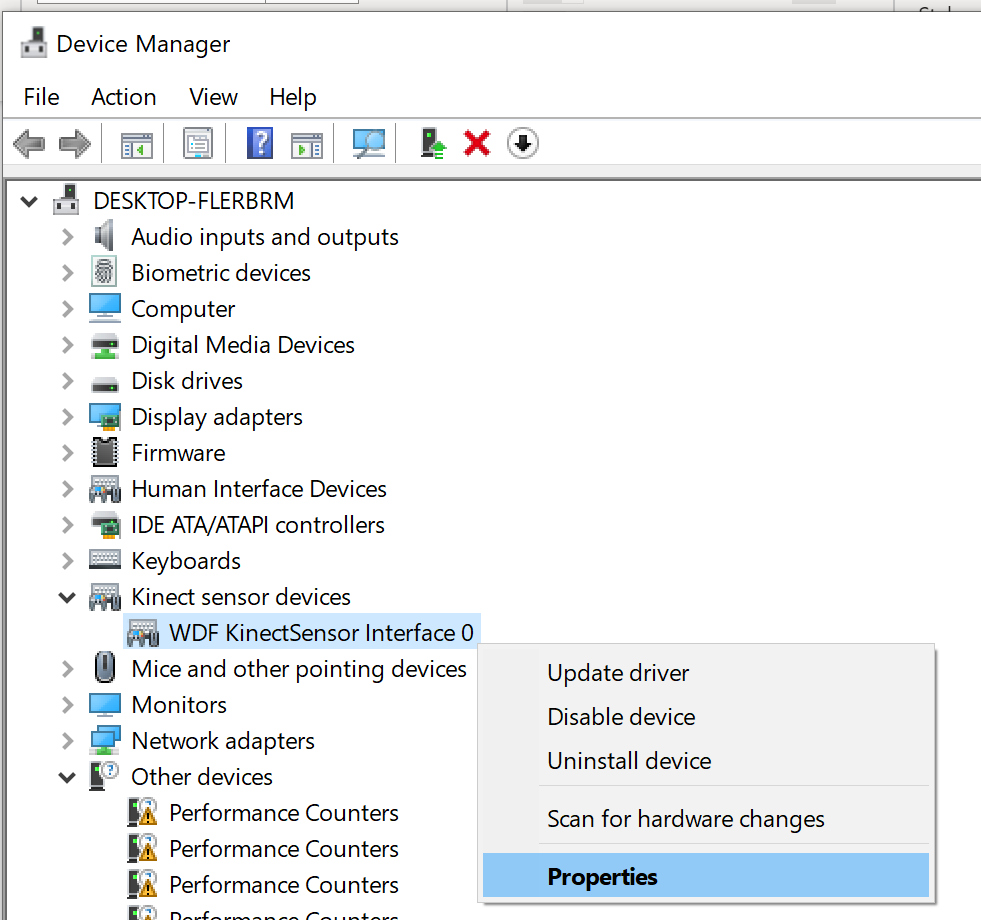Click the Forward arrow toolbar icon
This screenshot has width=981, height=920.
click(74, 143)
